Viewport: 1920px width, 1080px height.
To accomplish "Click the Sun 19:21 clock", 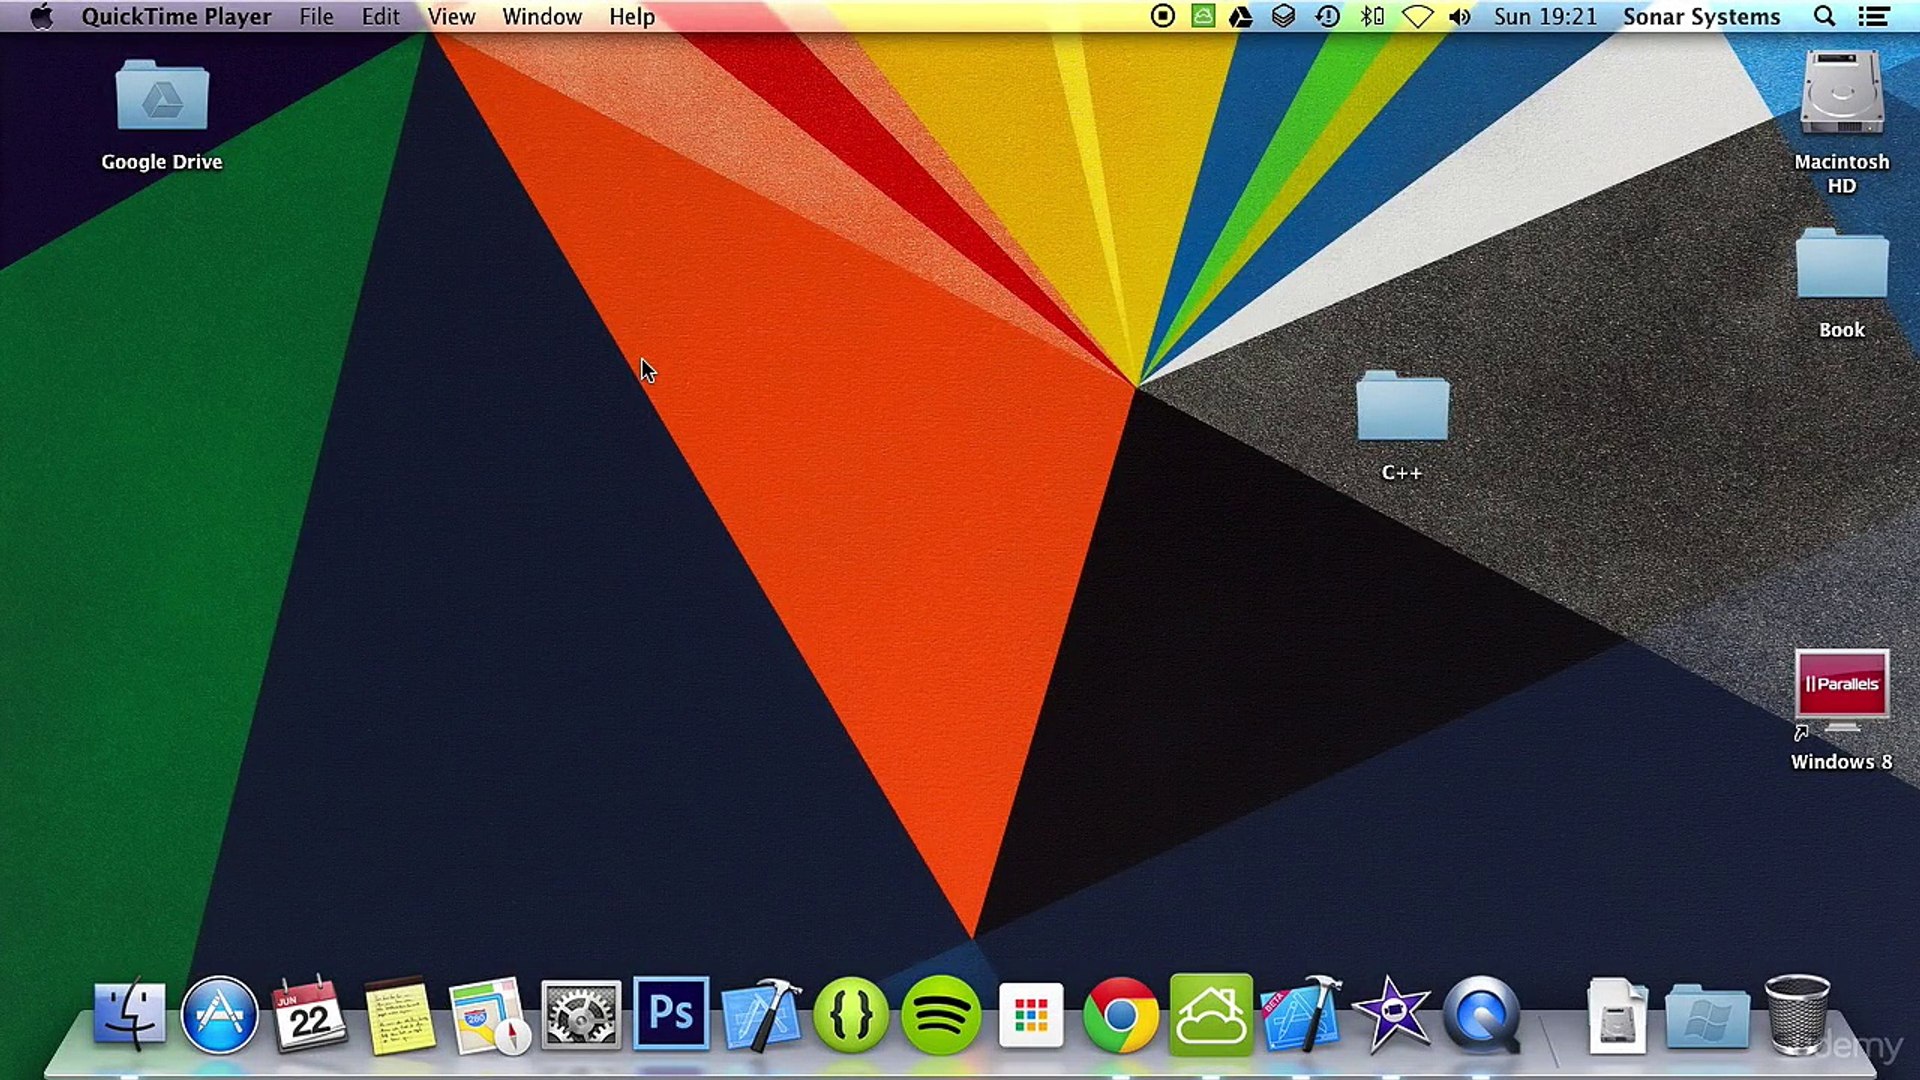I will pos(1545,17).
